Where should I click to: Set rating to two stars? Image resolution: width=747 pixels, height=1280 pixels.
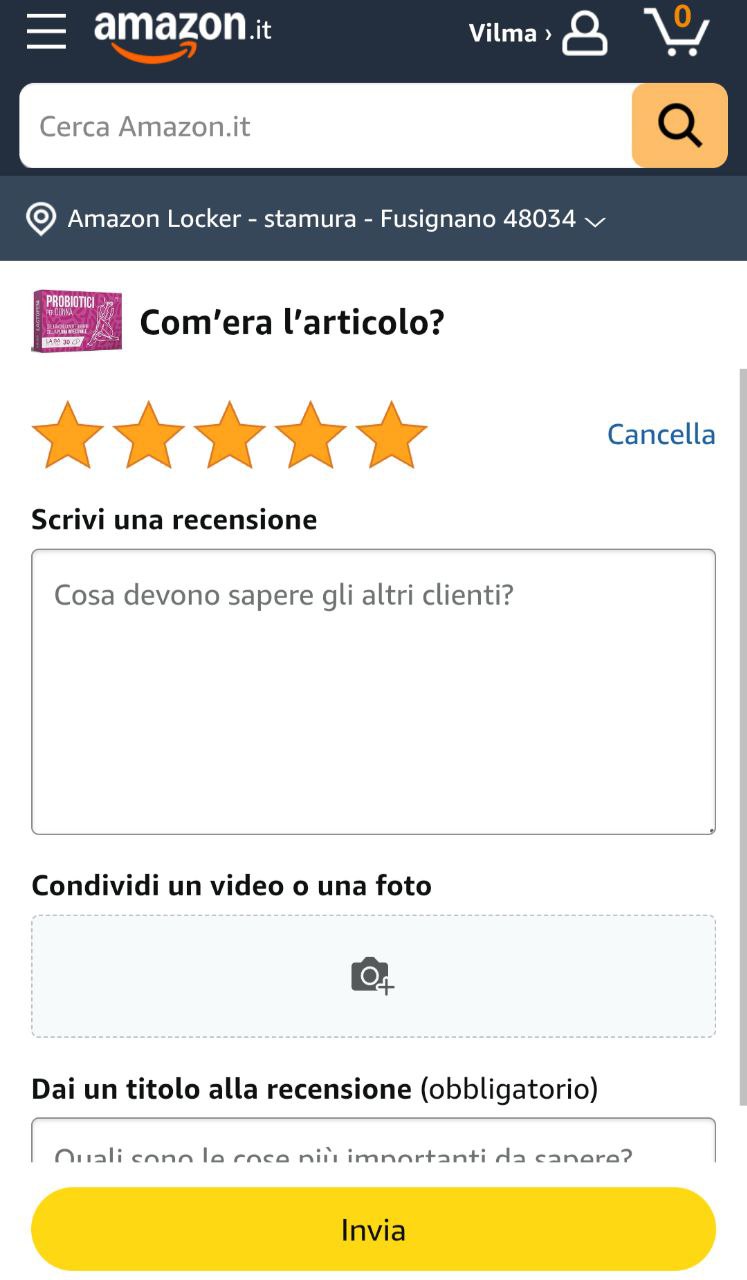149,435
